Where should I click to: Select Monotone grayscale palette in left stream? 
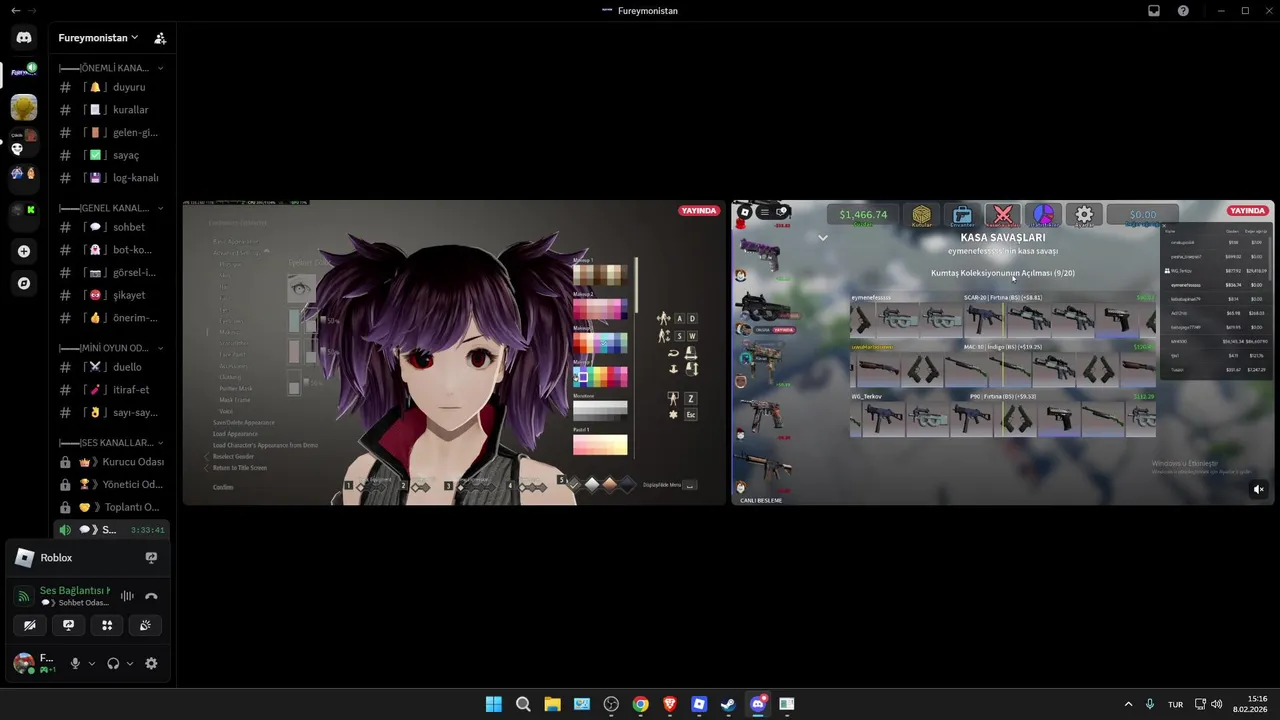pos(600,409)
